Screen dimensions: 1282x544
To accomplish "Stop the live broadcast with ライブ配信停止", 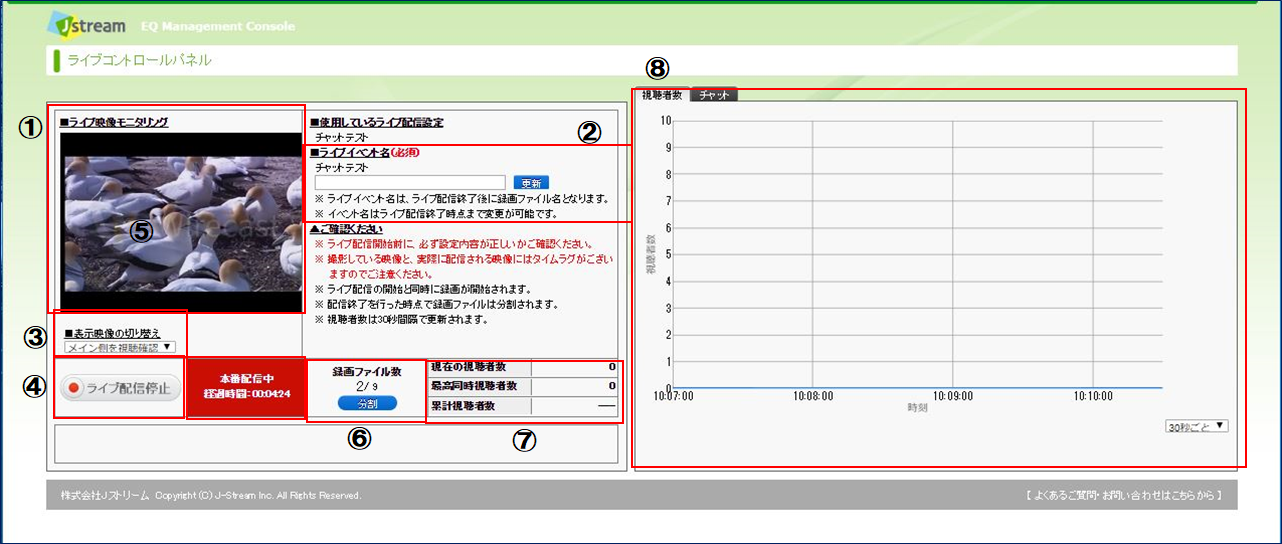I will coord(120,388).
